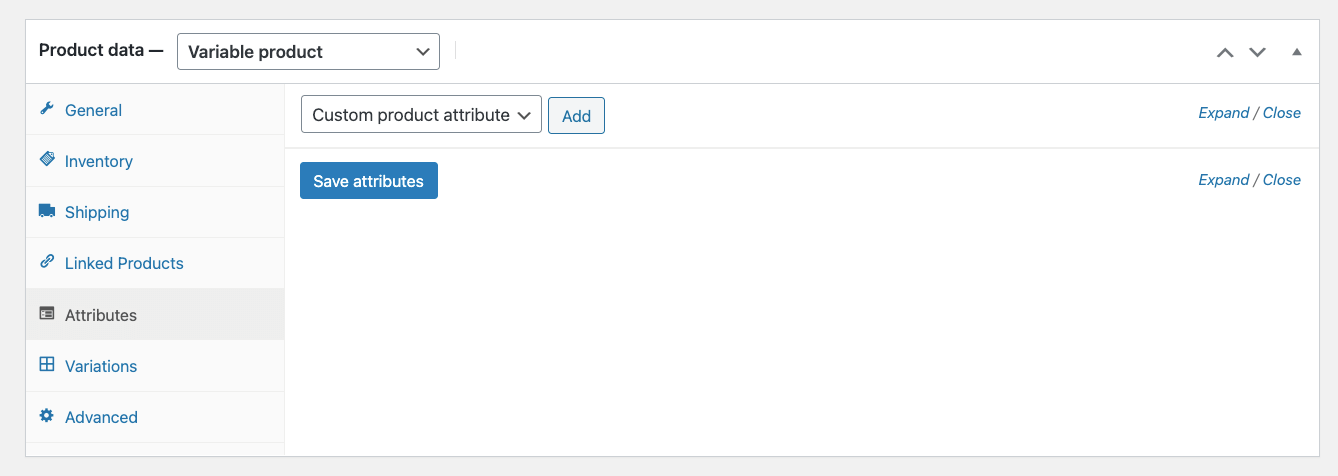Click the Shipping truck icon
Screen dimensions: 1338x476
[46, 211]
